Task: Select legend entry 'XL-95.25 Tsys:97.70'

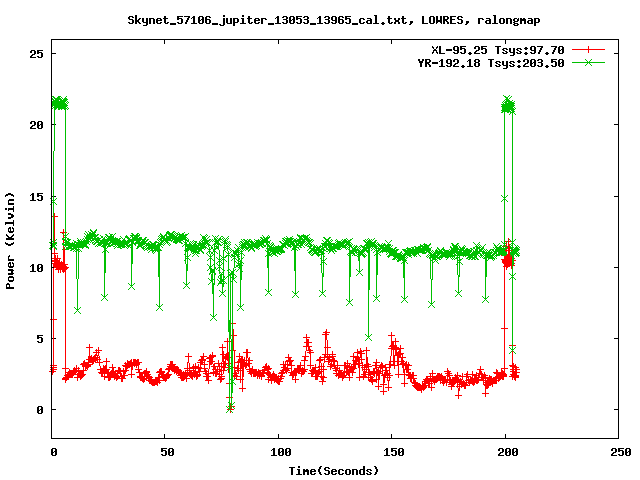Action: click(498, 50)
